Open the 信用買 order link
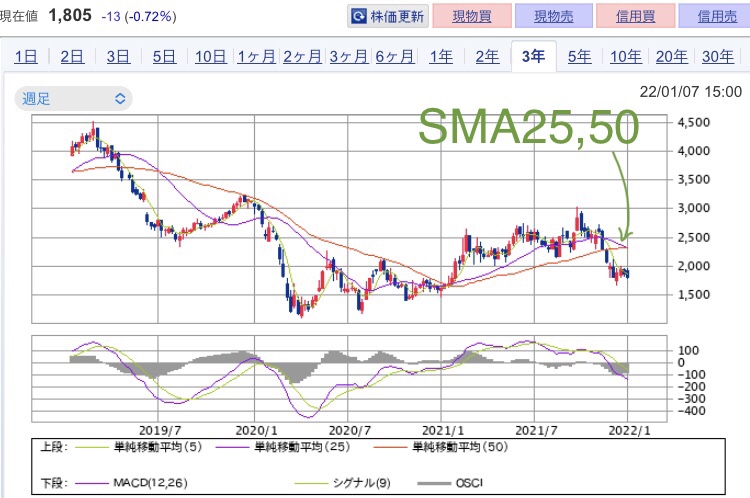Screen dimensions: 750x498 click(x=636, y=17)
